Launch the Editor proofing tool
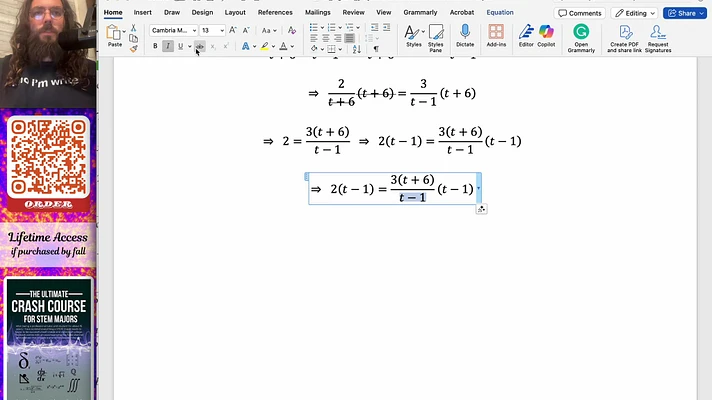Screen dimensions: 712x400 [x=526, y=32]
